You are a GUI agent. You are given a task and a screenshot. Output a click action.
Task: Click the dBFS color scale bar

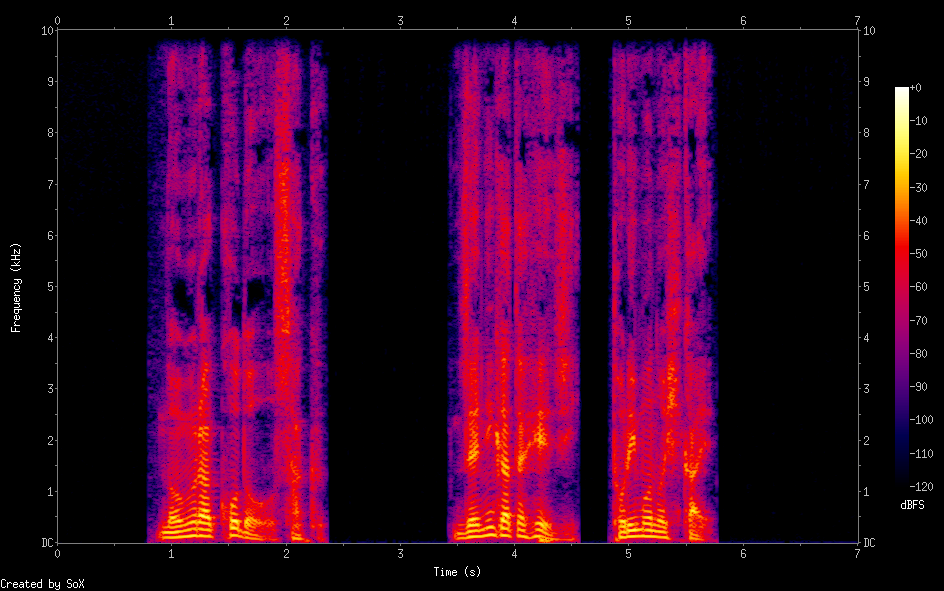tap(901, 286)
